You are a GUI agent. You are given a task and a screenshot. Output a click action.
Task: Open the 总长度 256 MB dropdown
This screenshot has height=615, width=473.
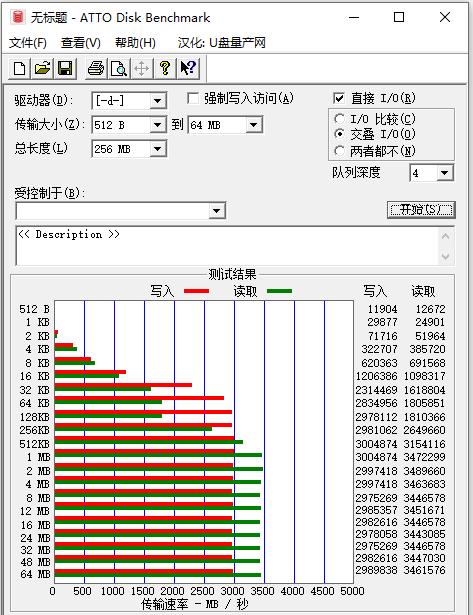(x=158, y=149)
